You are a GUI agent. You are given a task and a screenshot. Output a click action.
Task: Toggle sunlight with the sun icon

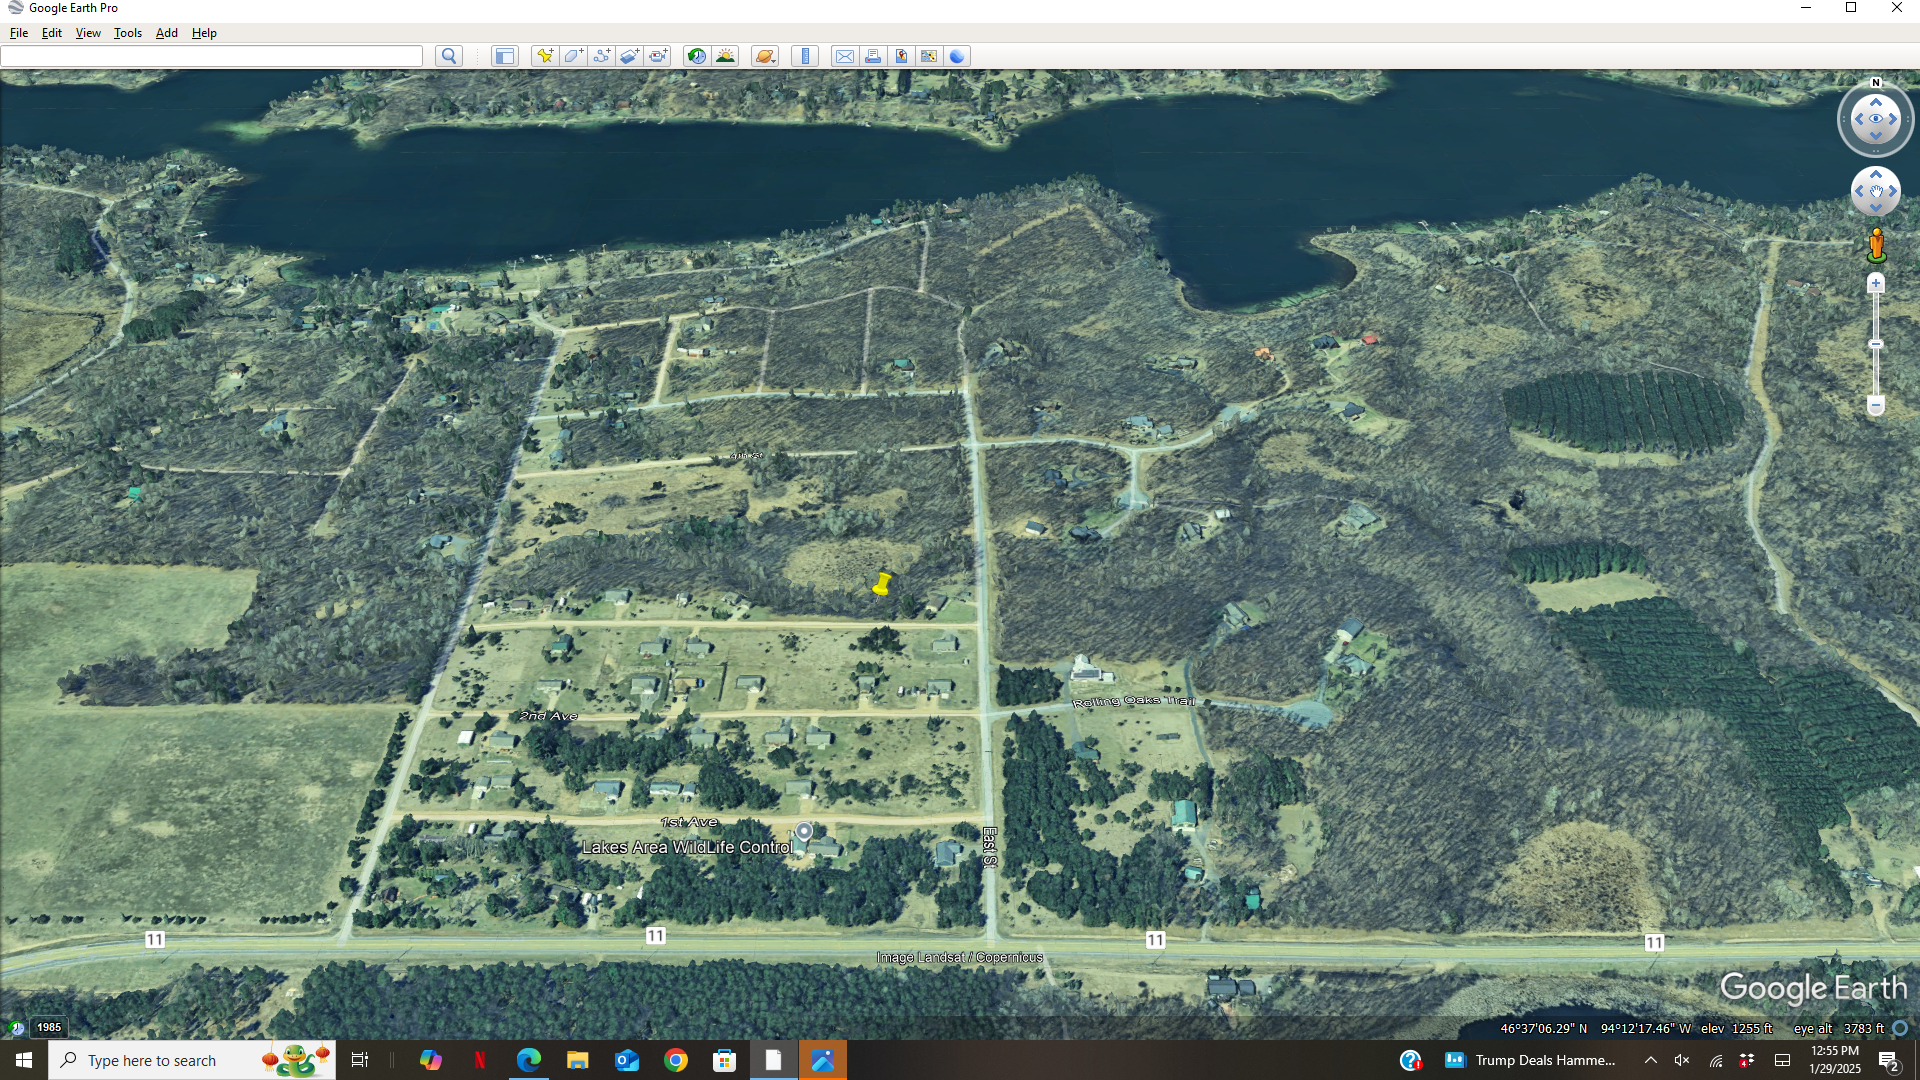(x=725, y=56)
